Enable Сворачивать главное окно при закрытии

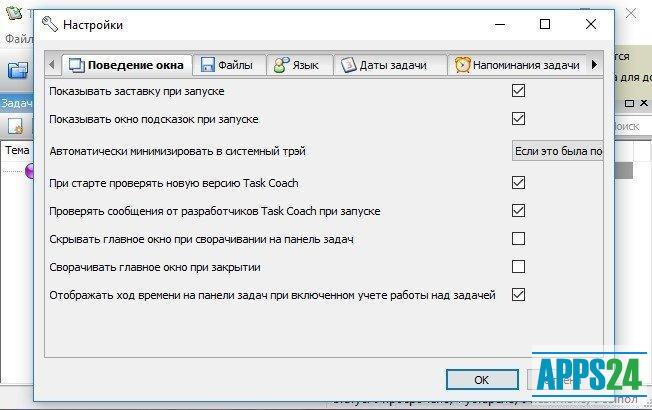tap(518, 267)
